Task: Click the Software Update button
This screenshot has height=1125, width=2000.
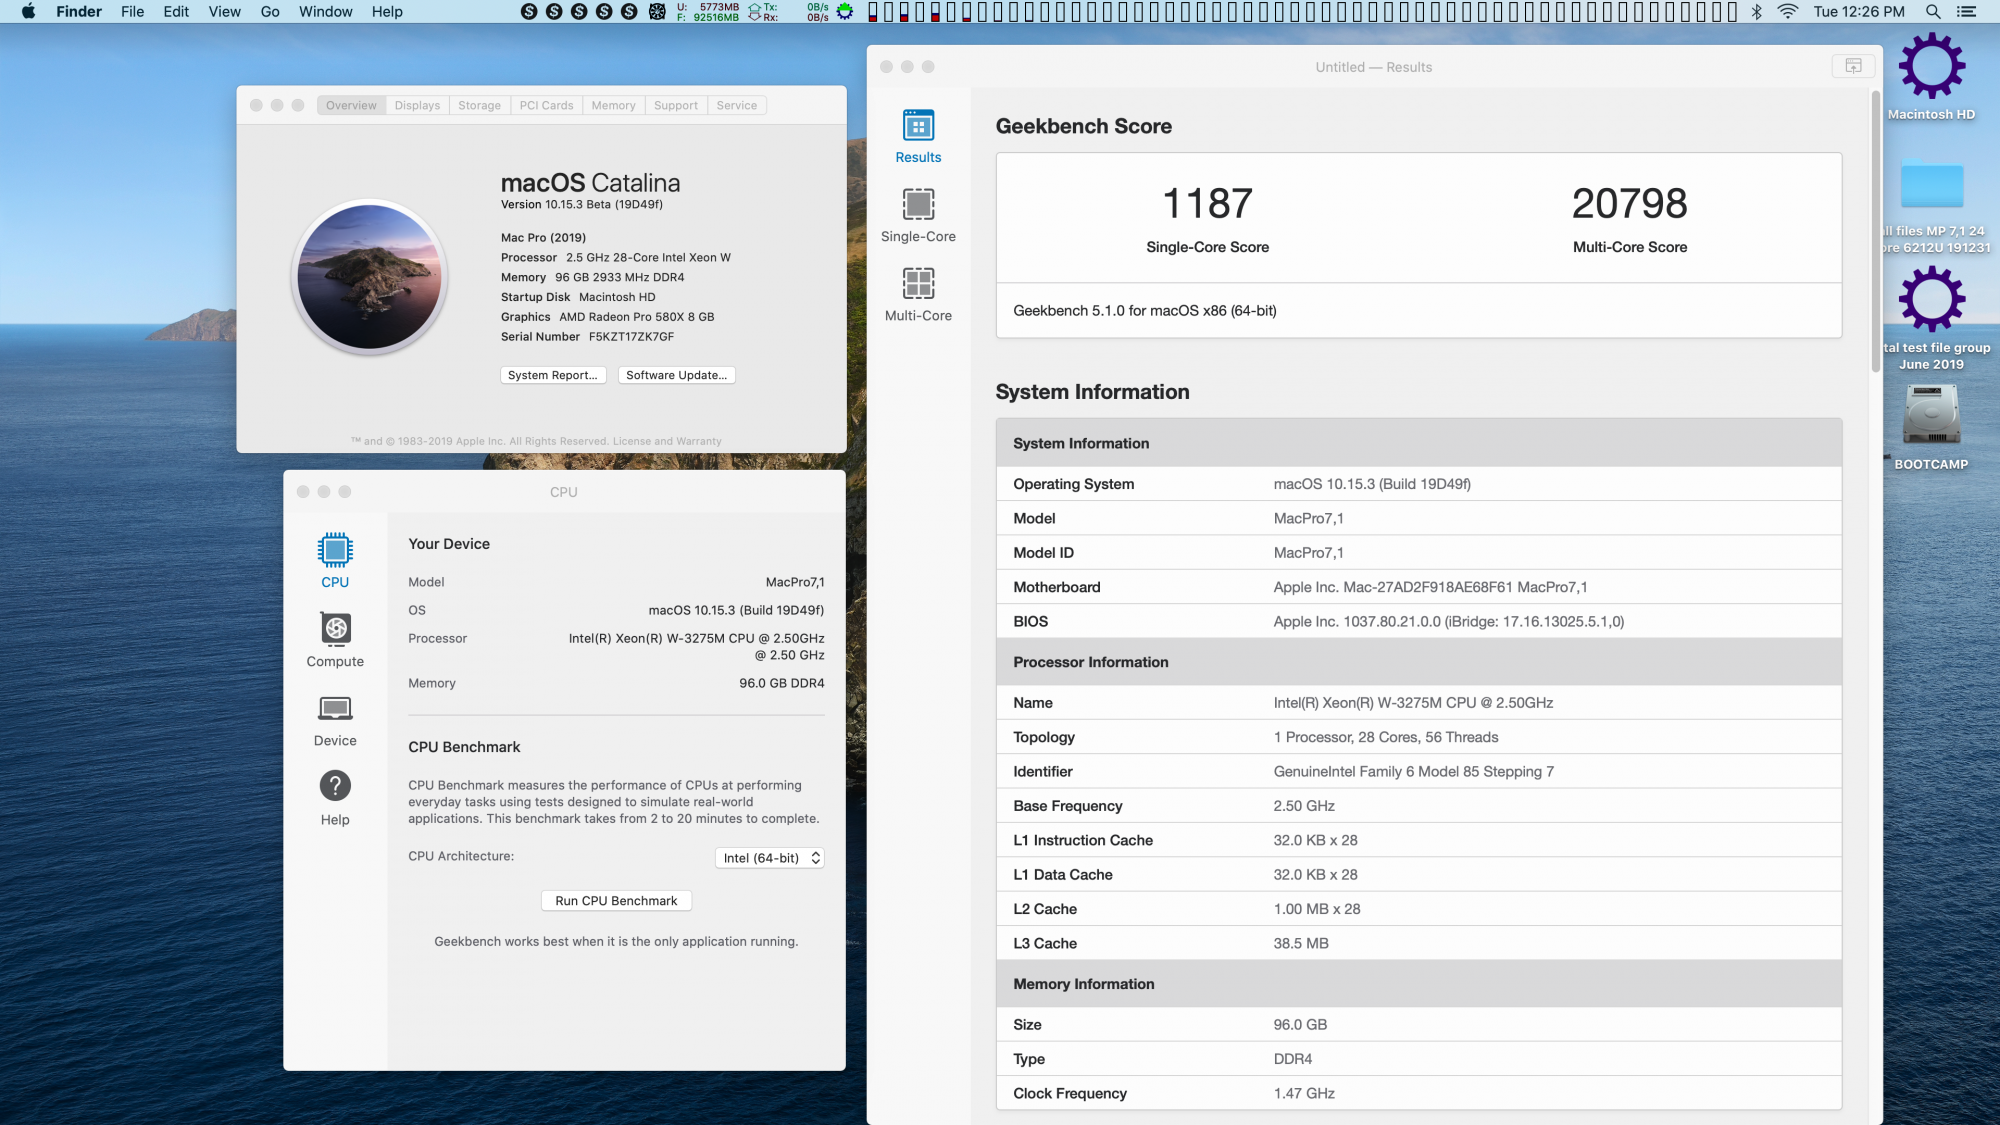Action: pos(676,375)
